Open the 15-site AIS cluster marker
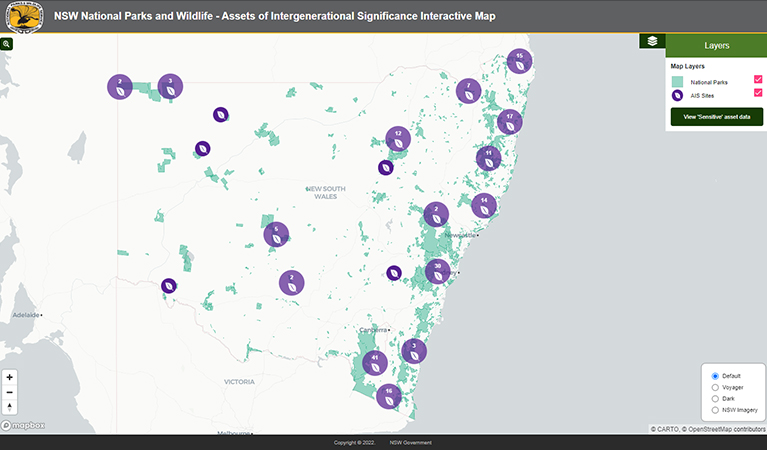The width and height of the screenshot is (767, 450). tap(519, 61)
